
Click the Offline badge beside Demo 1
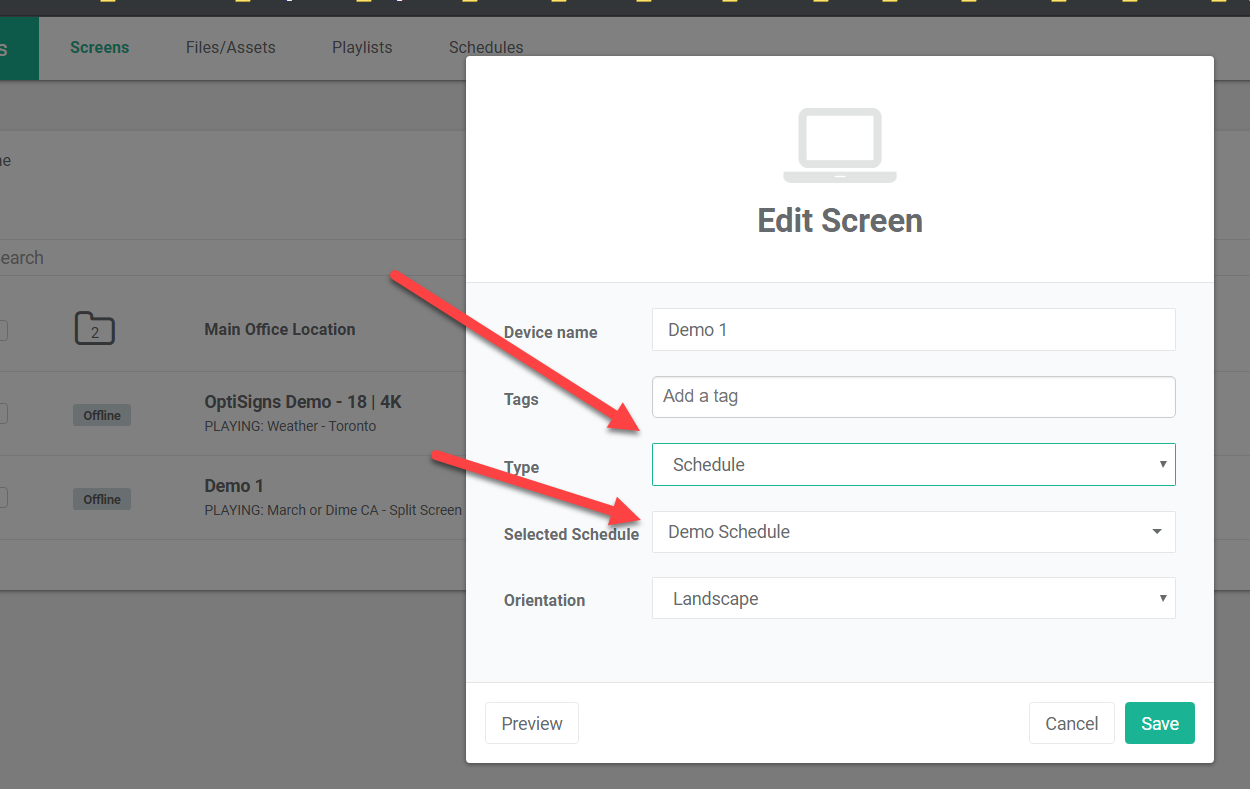[101, 498]
